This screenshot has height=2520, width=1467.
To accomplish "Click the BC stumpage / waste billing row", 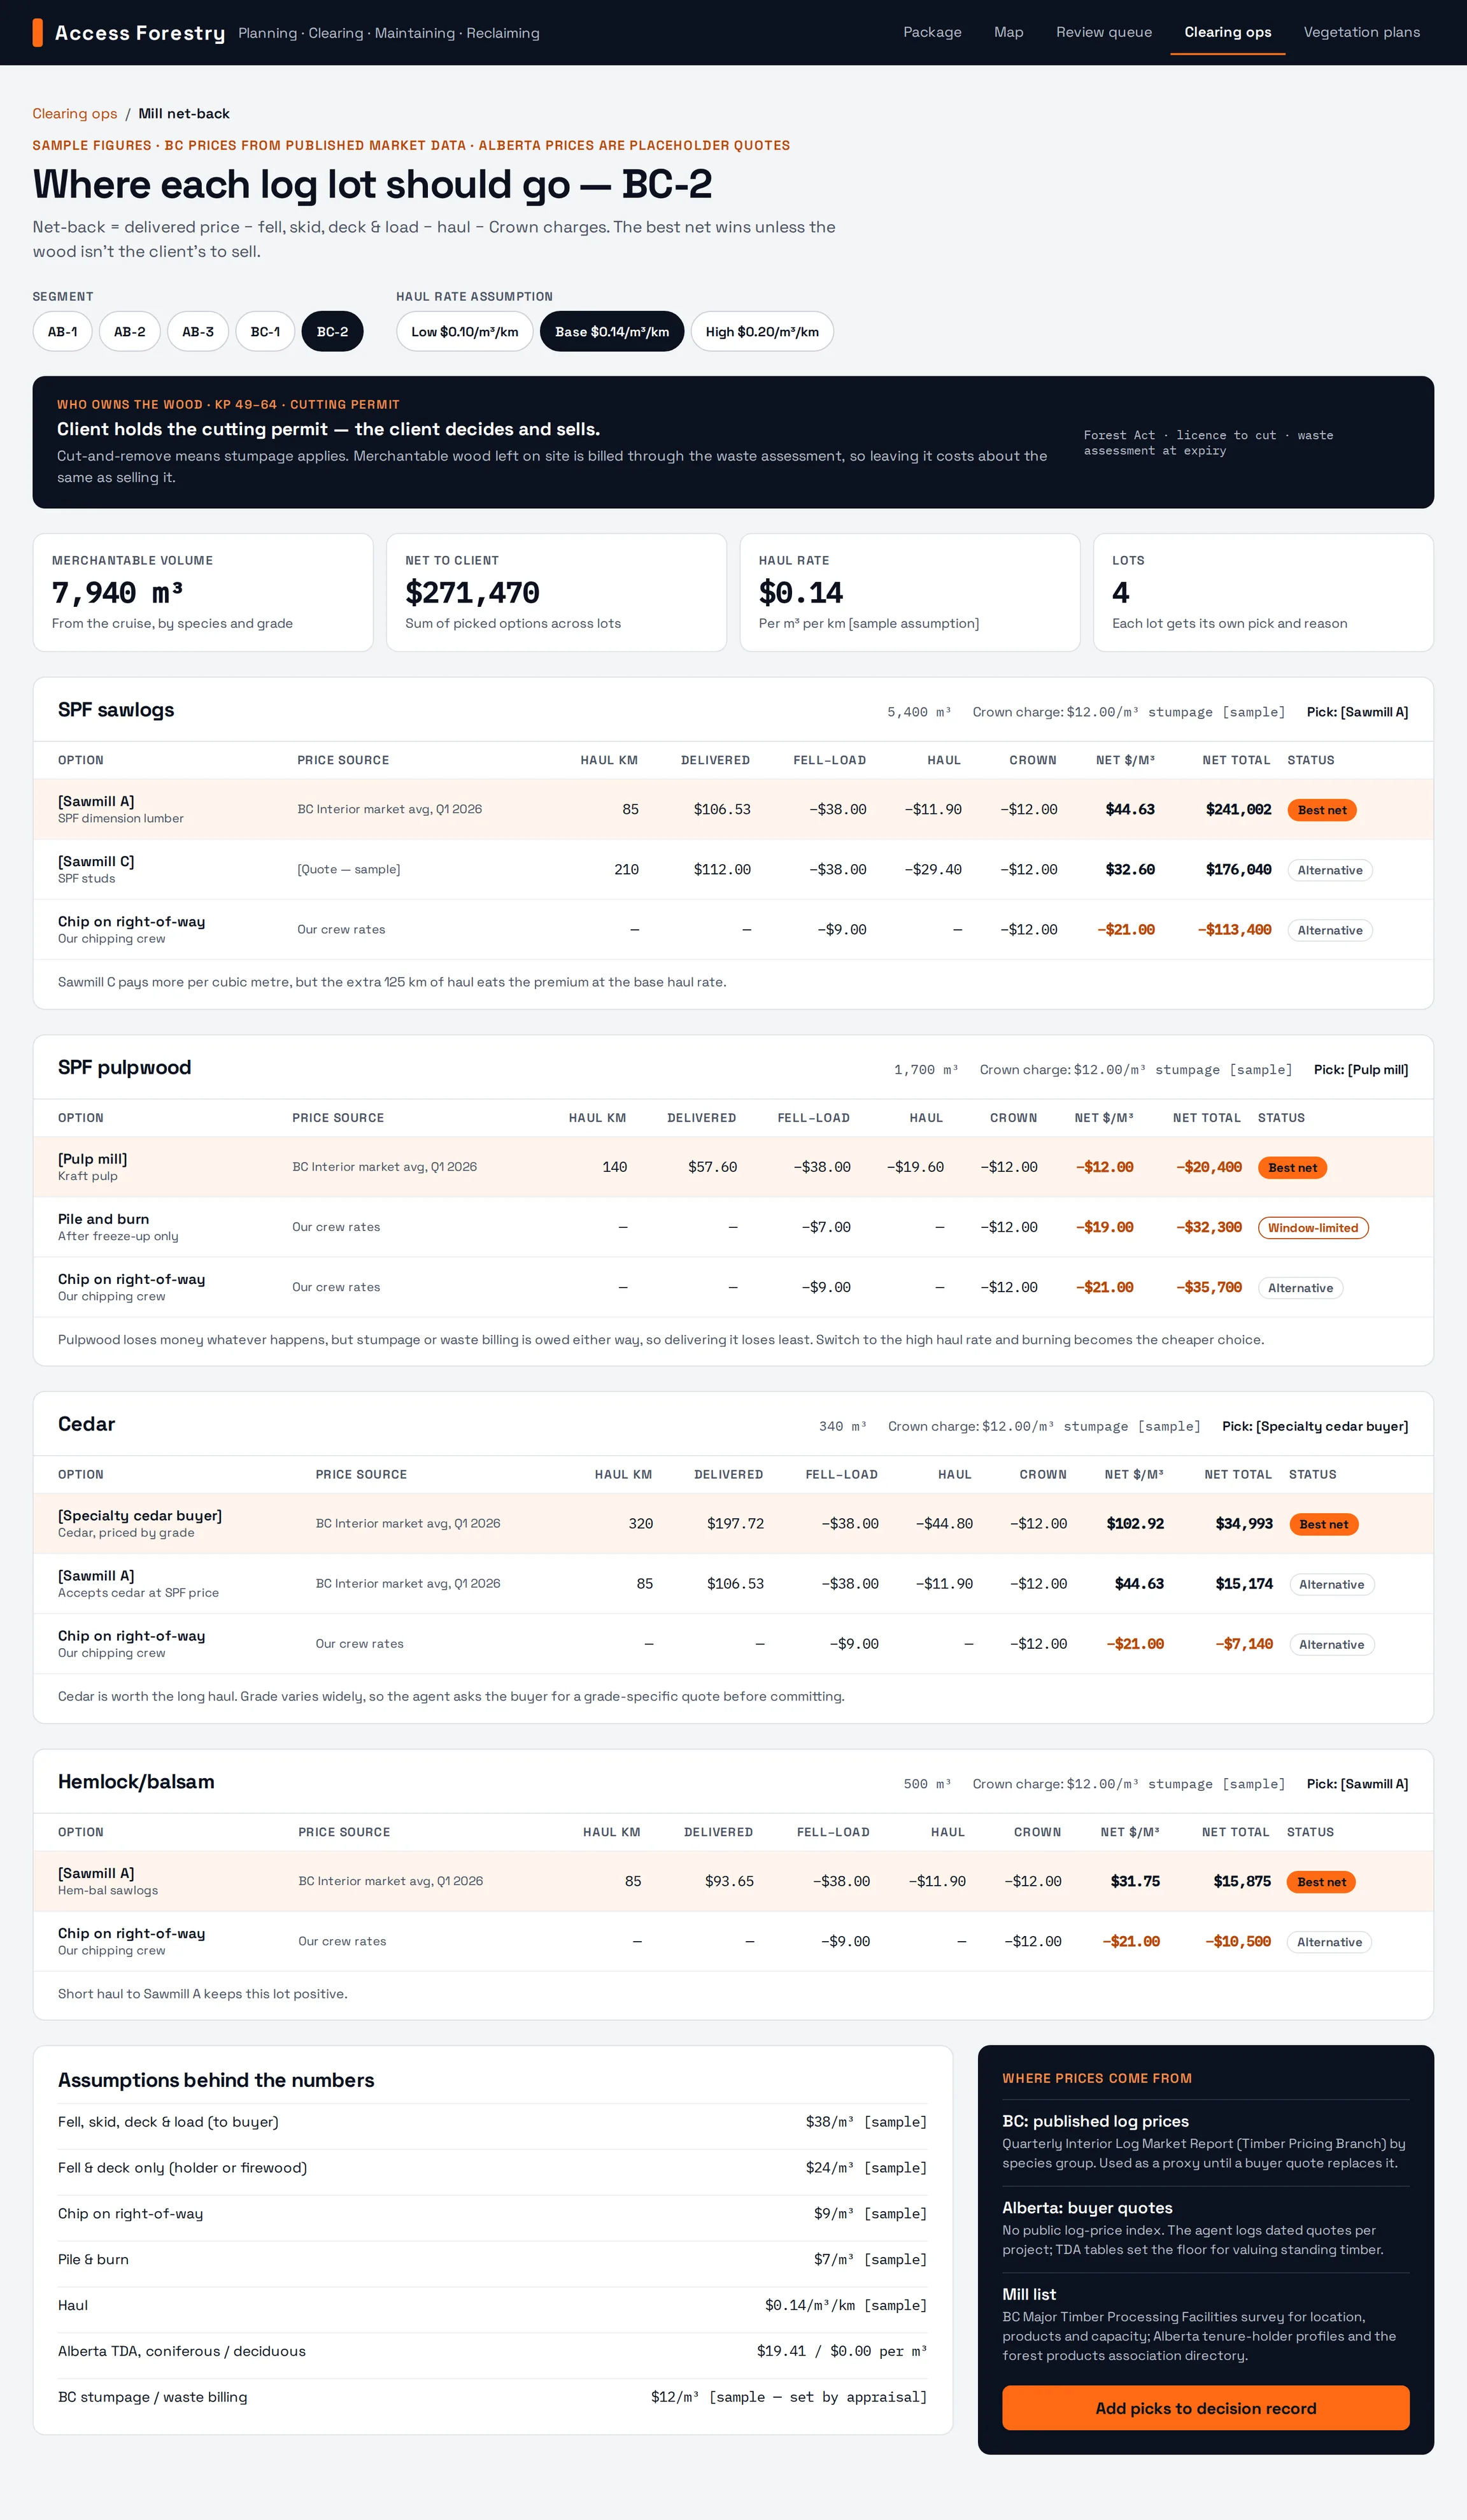I will pos(492,2397).
